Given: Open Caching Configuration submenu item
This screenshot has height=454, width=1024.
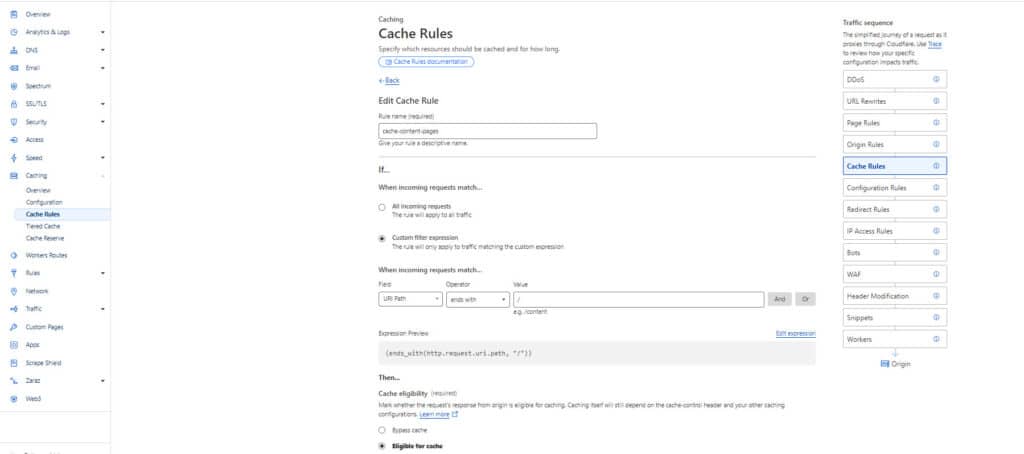Looking at the screenshot, I should [x=44, y=203].
